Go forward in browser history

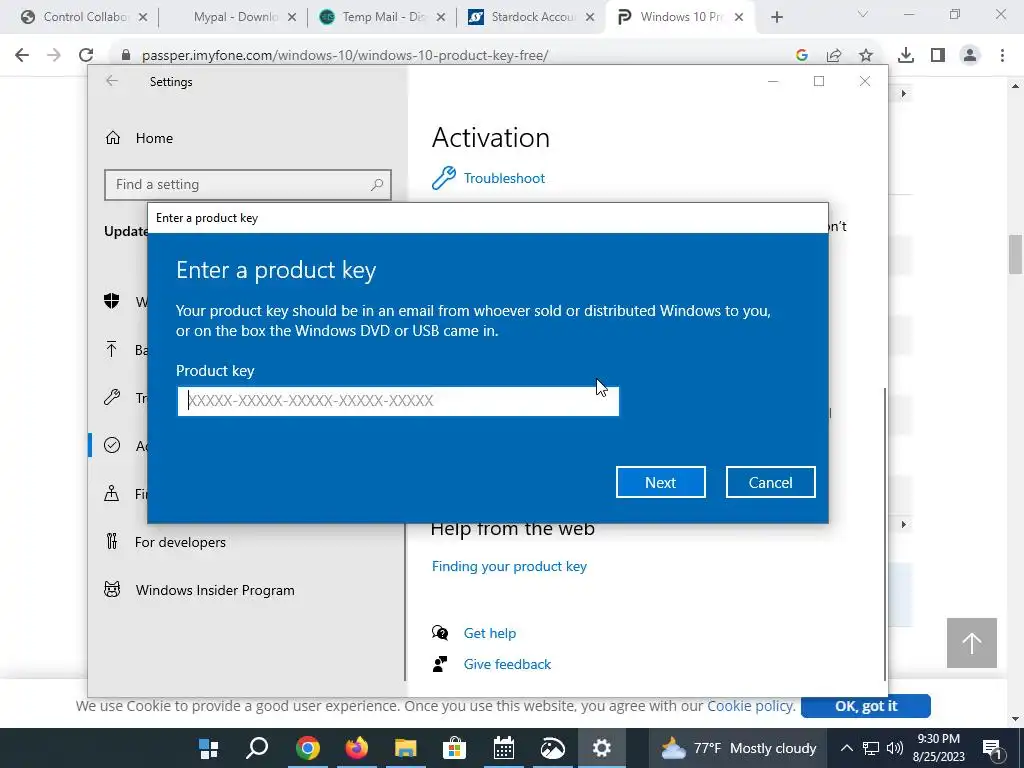coord(54,56)
